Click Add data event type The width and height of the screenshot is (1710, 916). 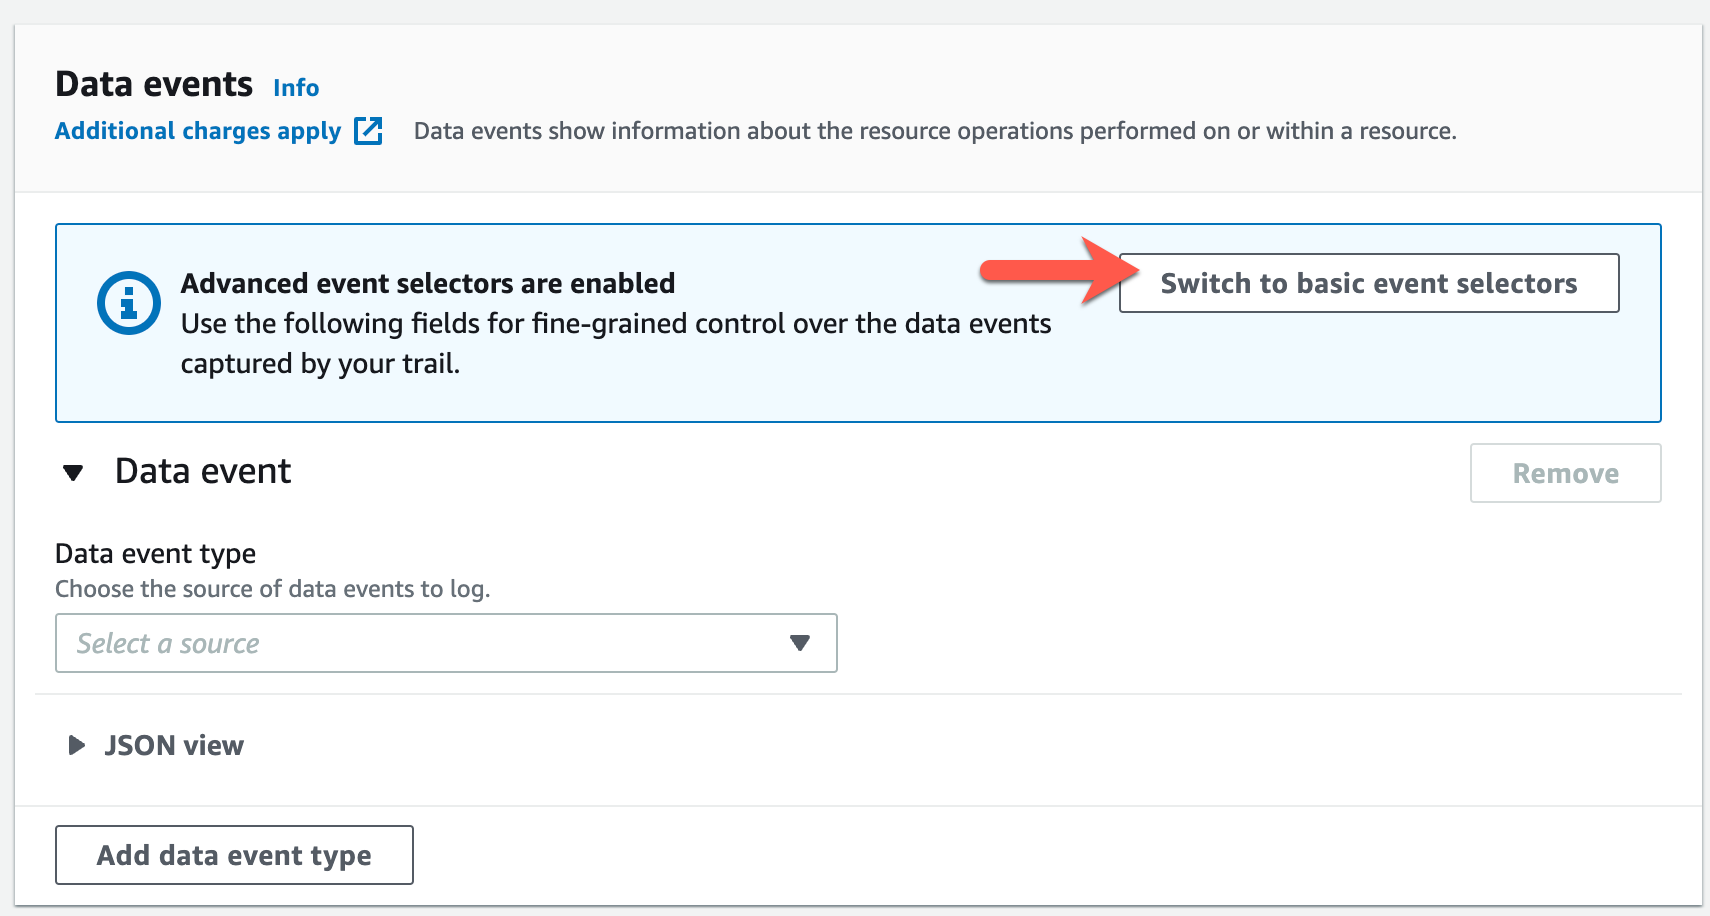pos(233,855)
